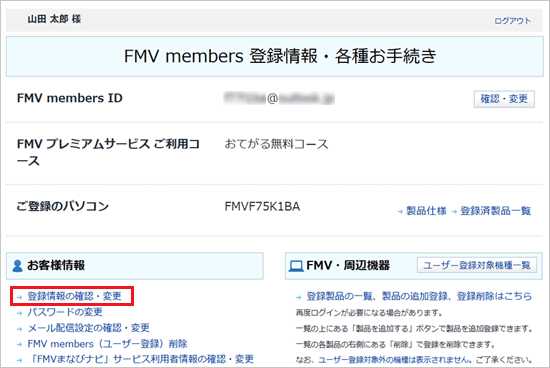Screen dimensions: 550x368
Task: Click the FMV プレミアムサービス ご利用コース label
Action: 108,152
